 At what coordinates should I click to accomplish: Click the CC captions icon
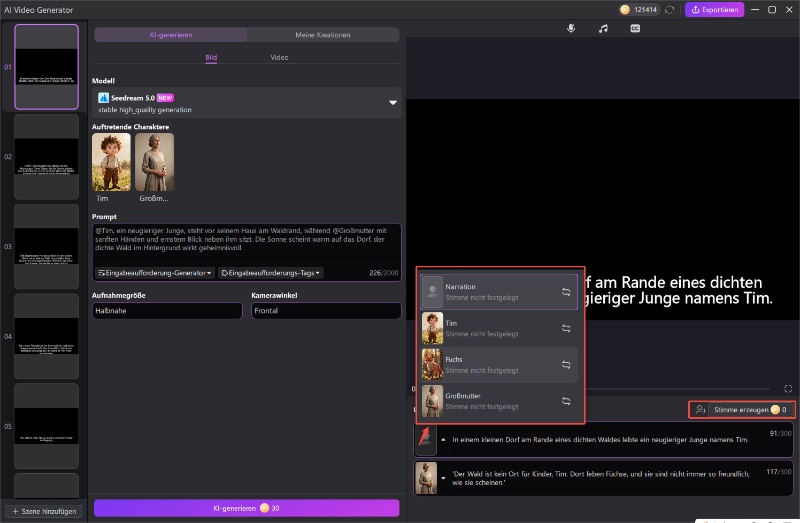point(635,29)
